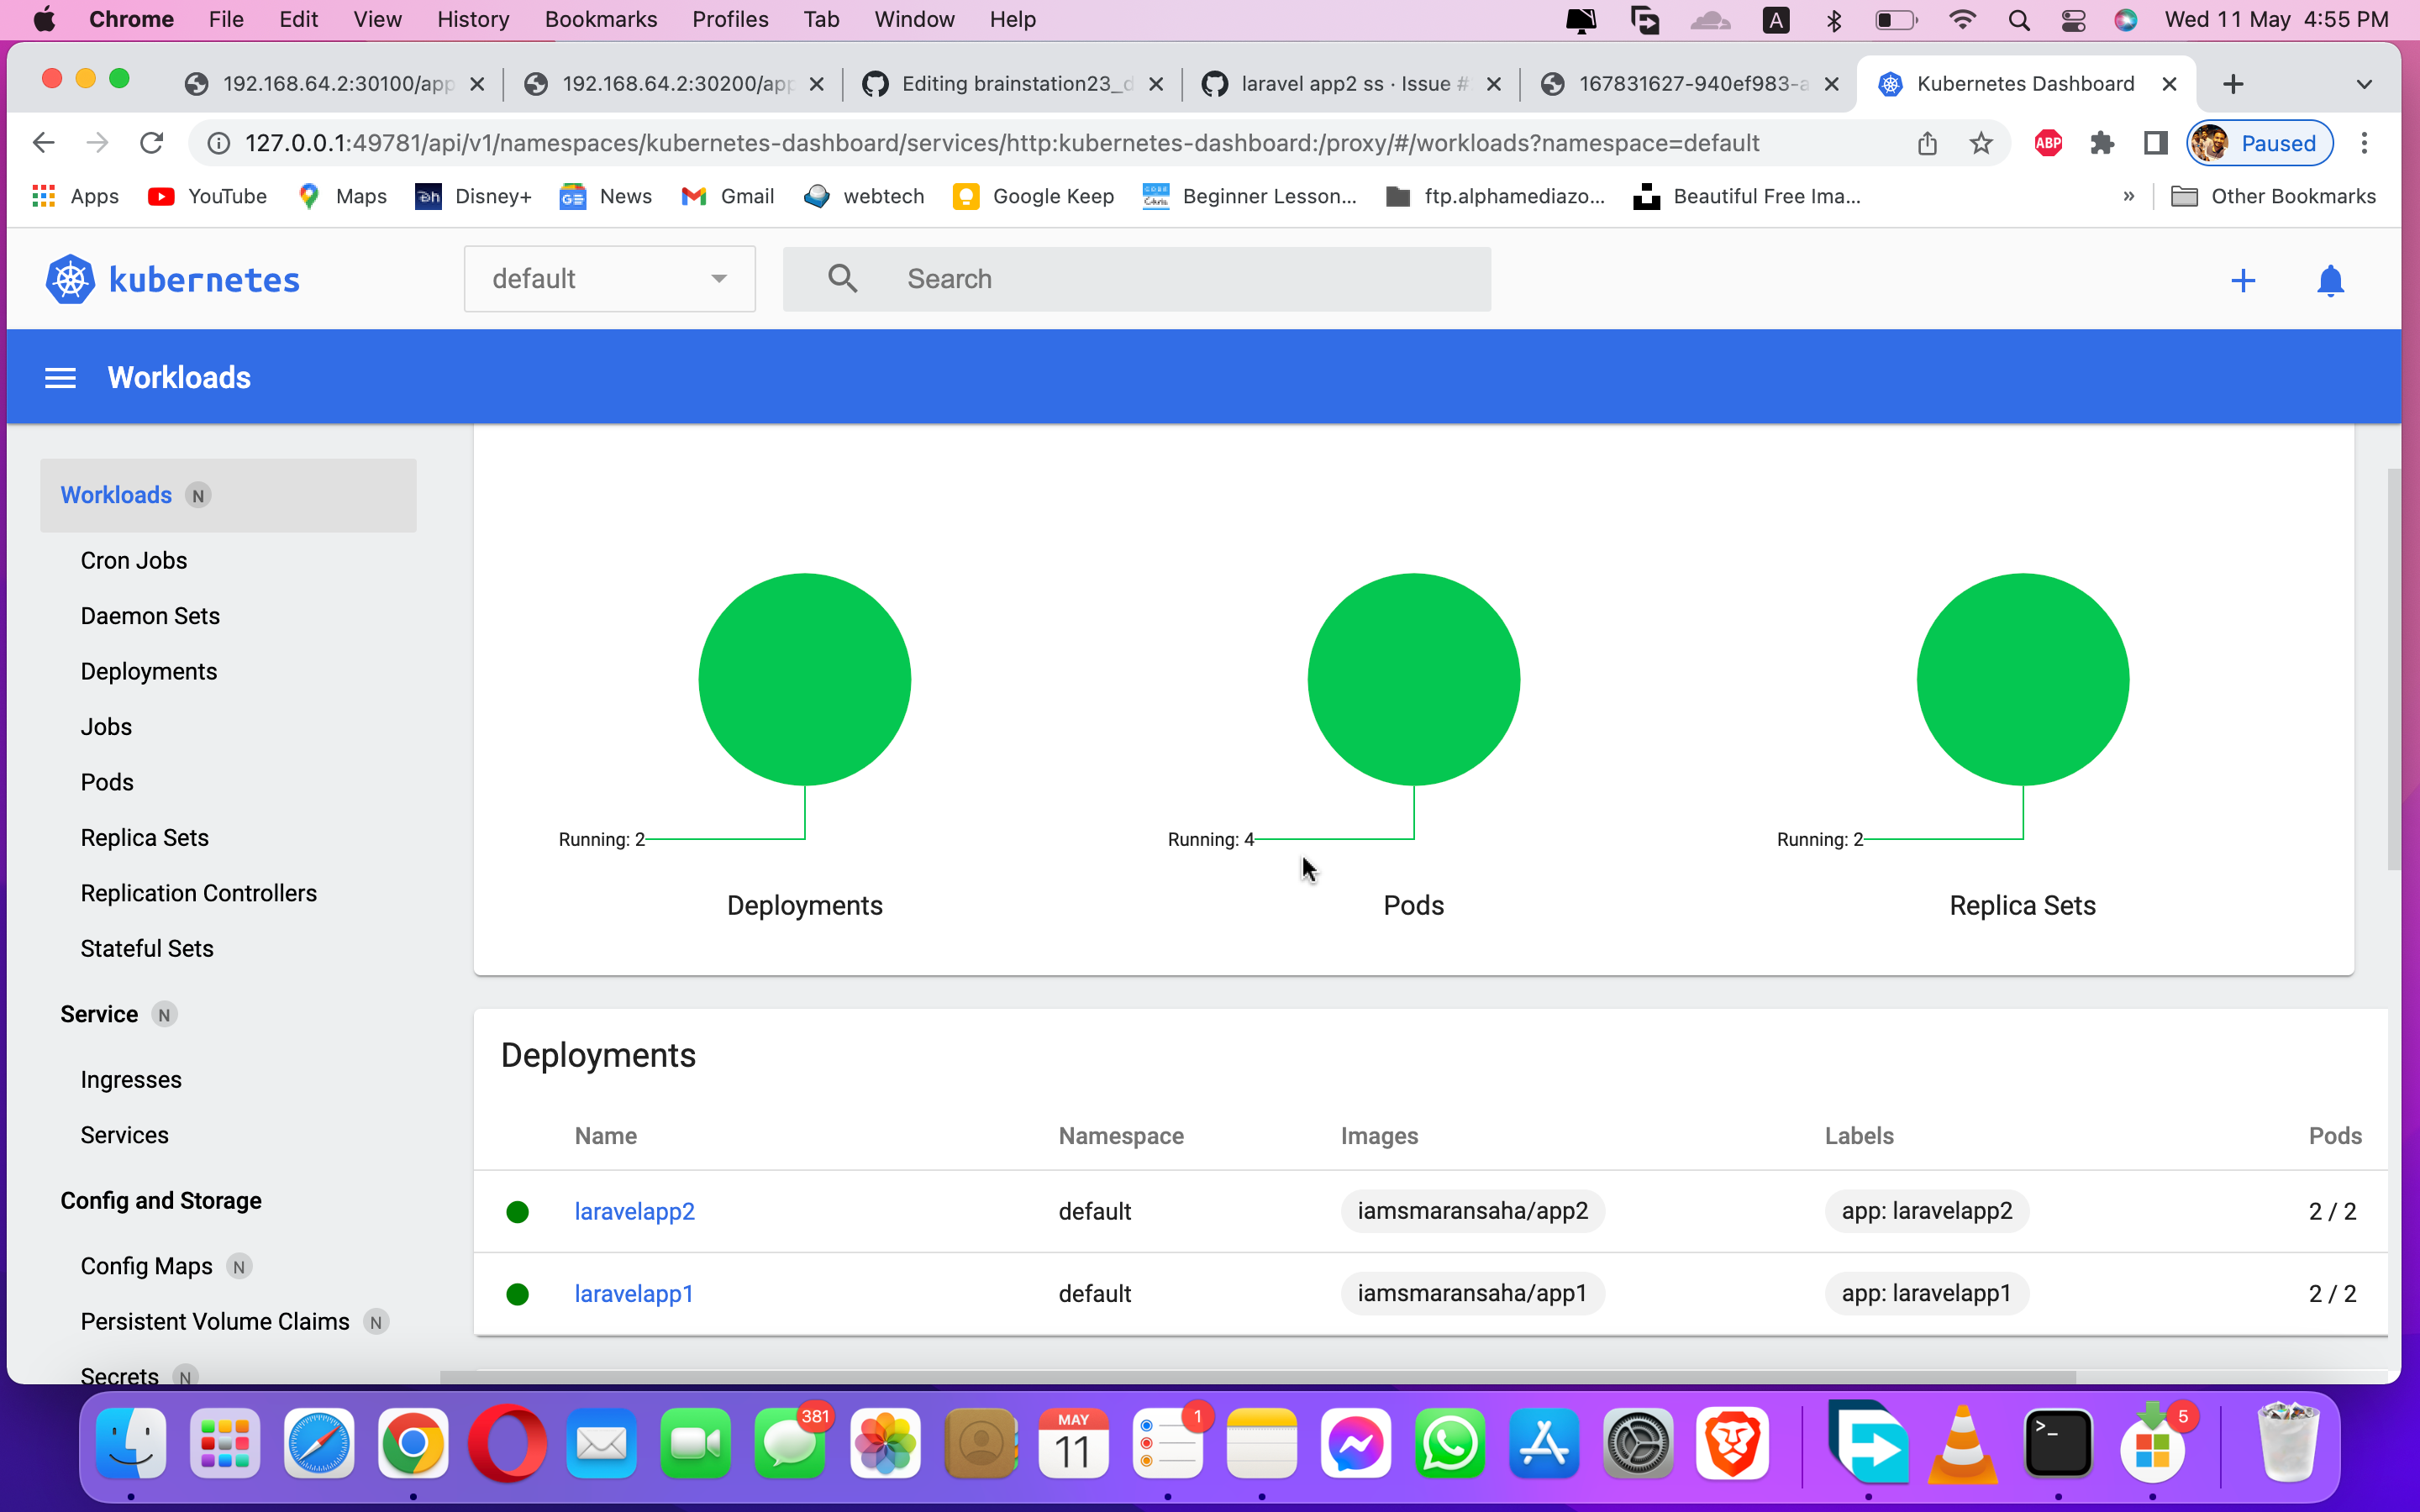
Task: Open the laravelapp2 deployment link
Action: pos(634,1211)
